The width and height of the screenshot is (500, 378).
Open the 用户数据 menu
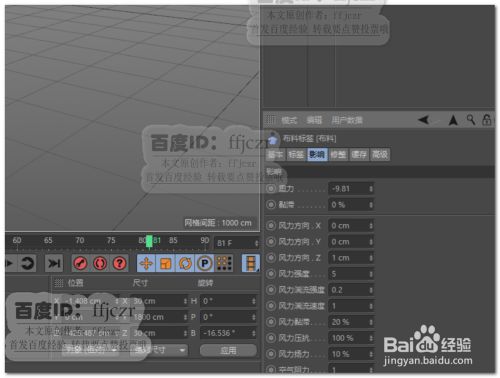coord(347,120)
